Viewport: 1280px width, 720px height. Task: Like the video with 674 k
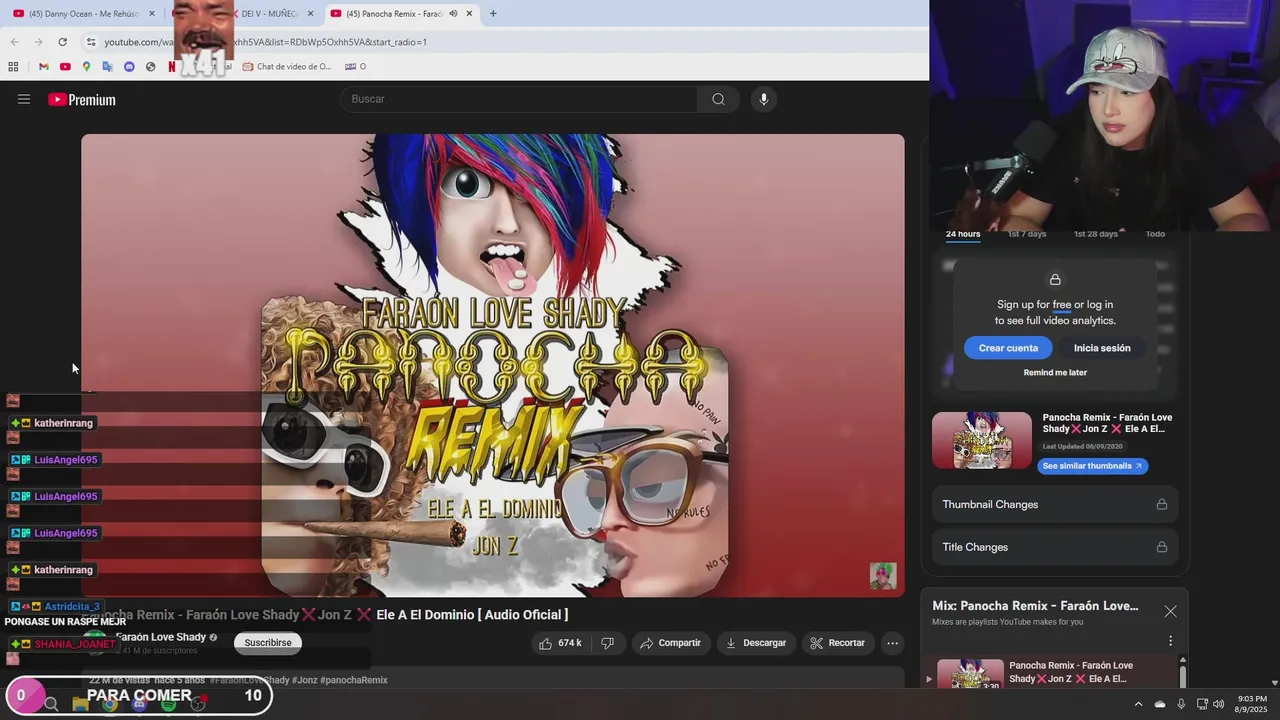560,643
